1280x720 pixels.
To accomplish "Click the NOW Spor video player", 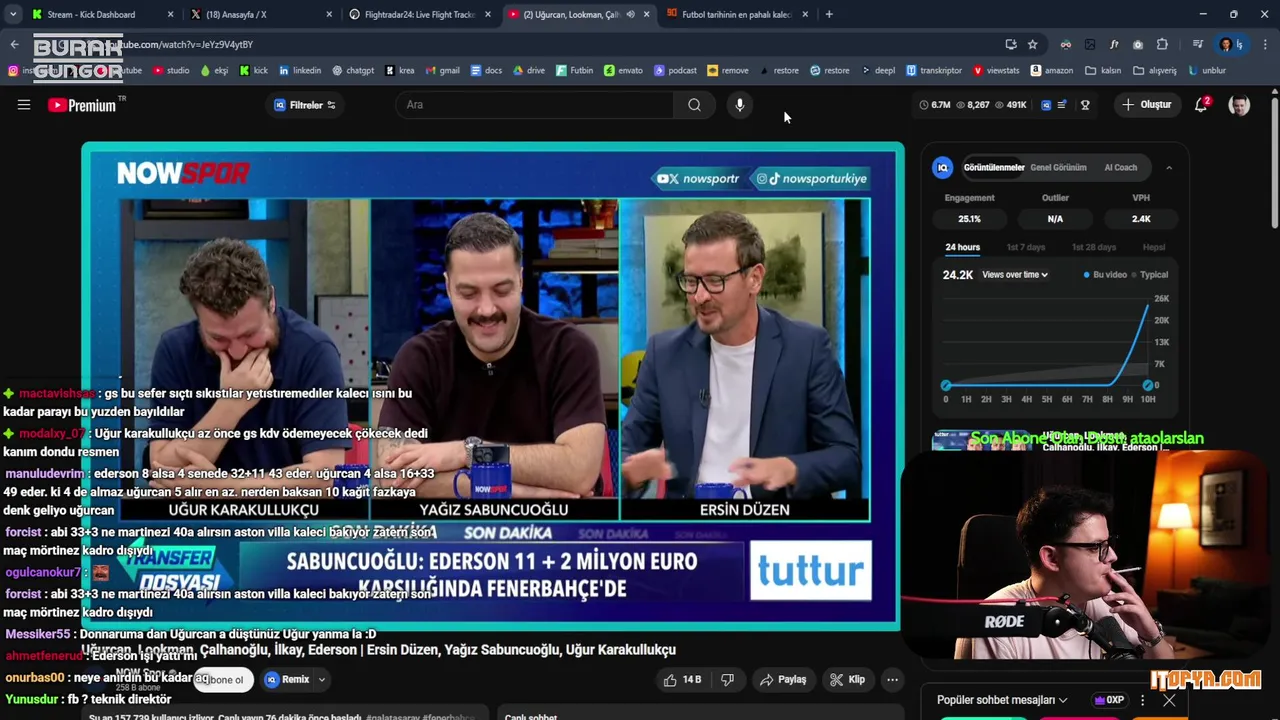I will (x=493, y=387).
